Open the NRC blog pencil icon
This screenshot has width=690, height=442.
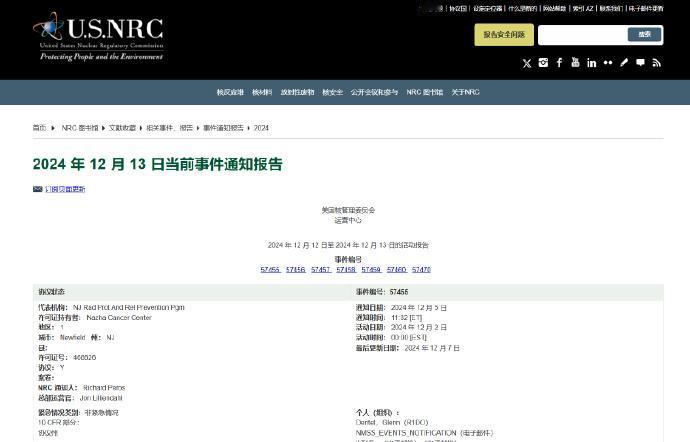(624, 63)
